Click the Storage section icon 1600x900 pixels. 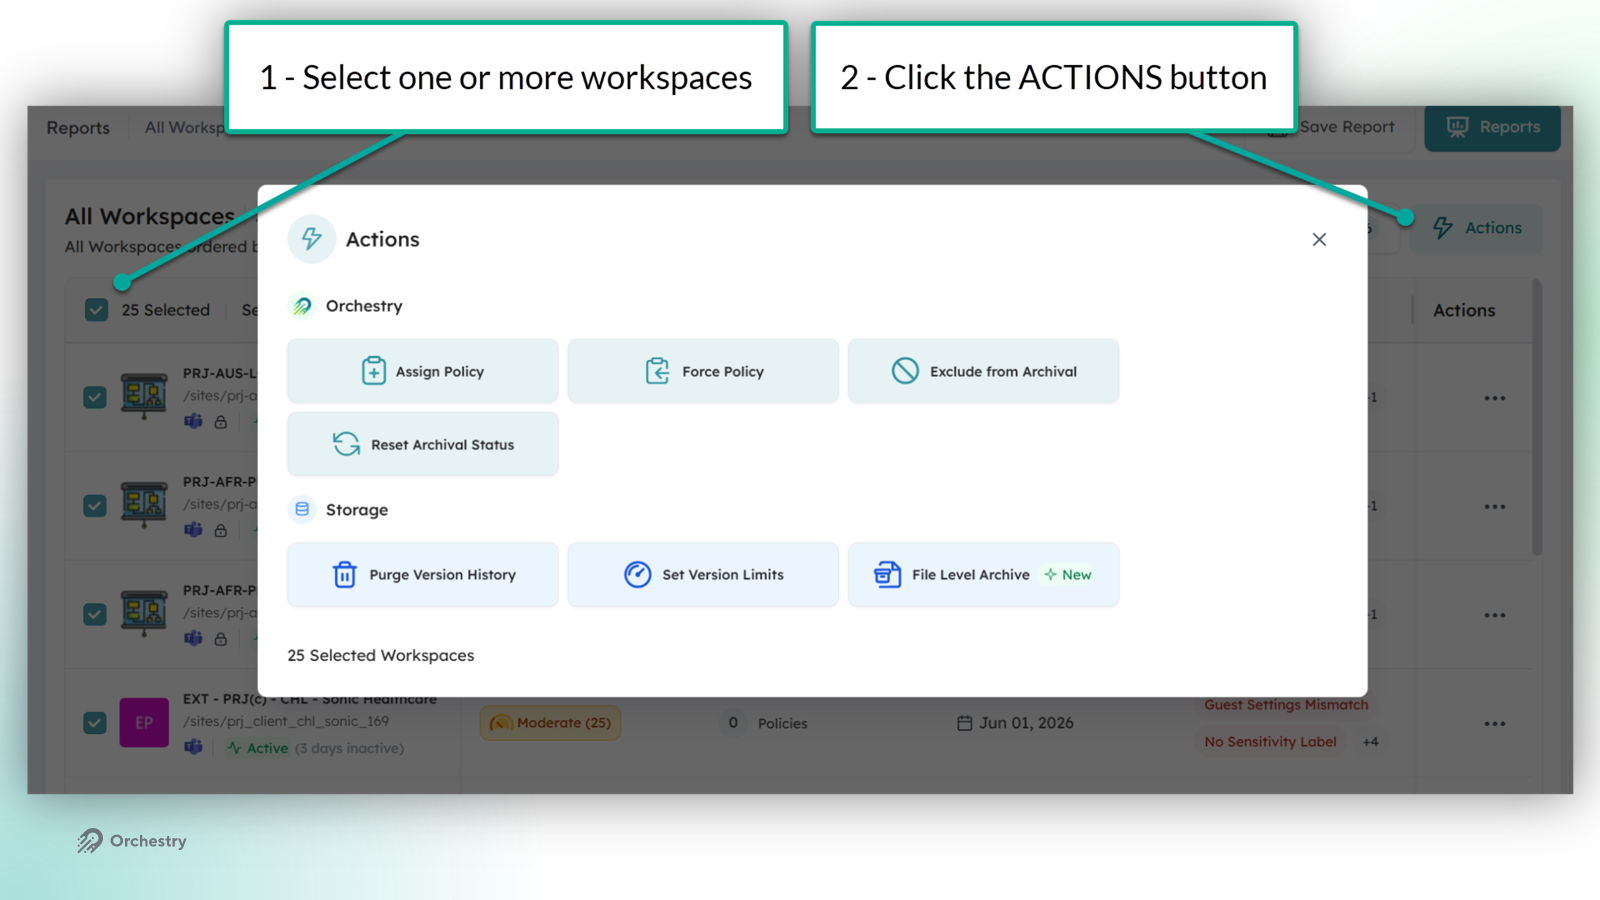(x=302, y=510)
